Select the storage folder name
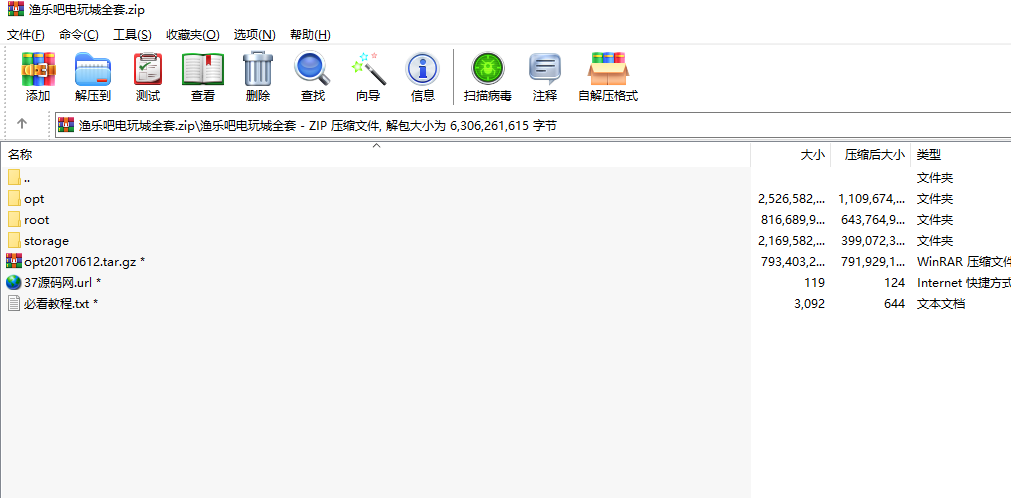The height and width of the screenshot is (498, 1011). 46,241
